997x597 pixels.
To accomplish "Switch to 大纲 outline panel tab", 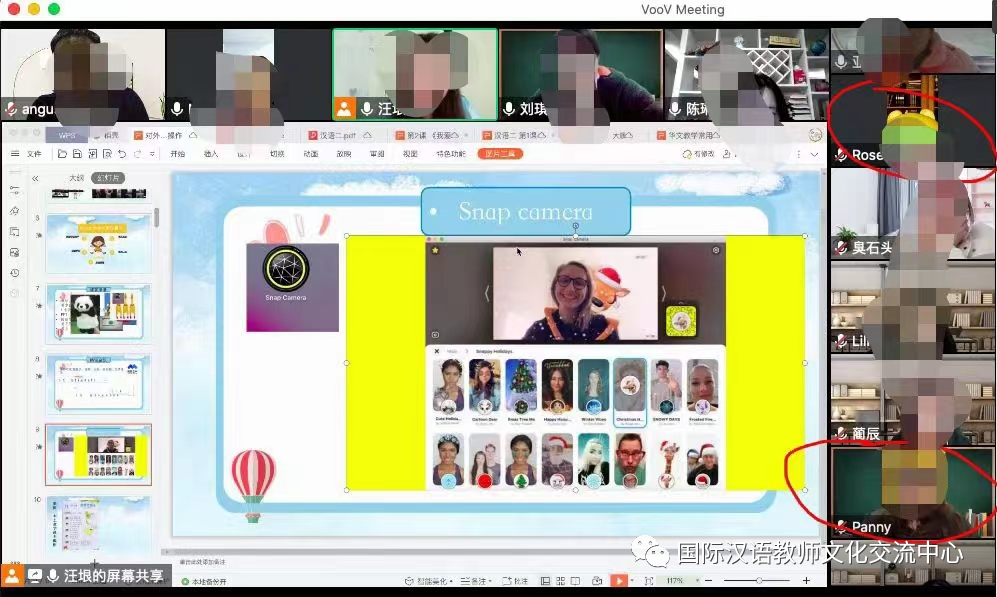I will coord(76,178).
